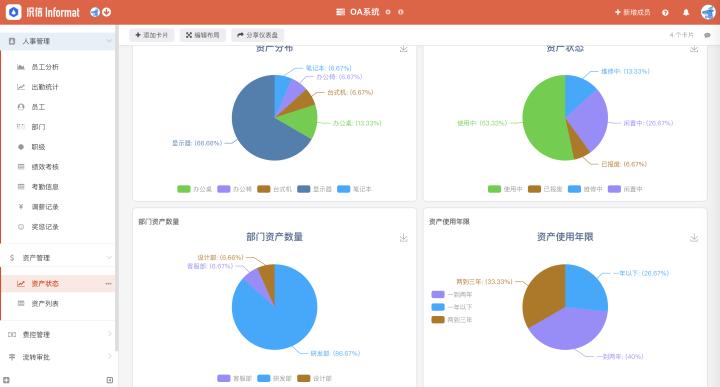Click the 员工 person icon
The height and width of the screenshot is (387, 720).
click(21, 107)
